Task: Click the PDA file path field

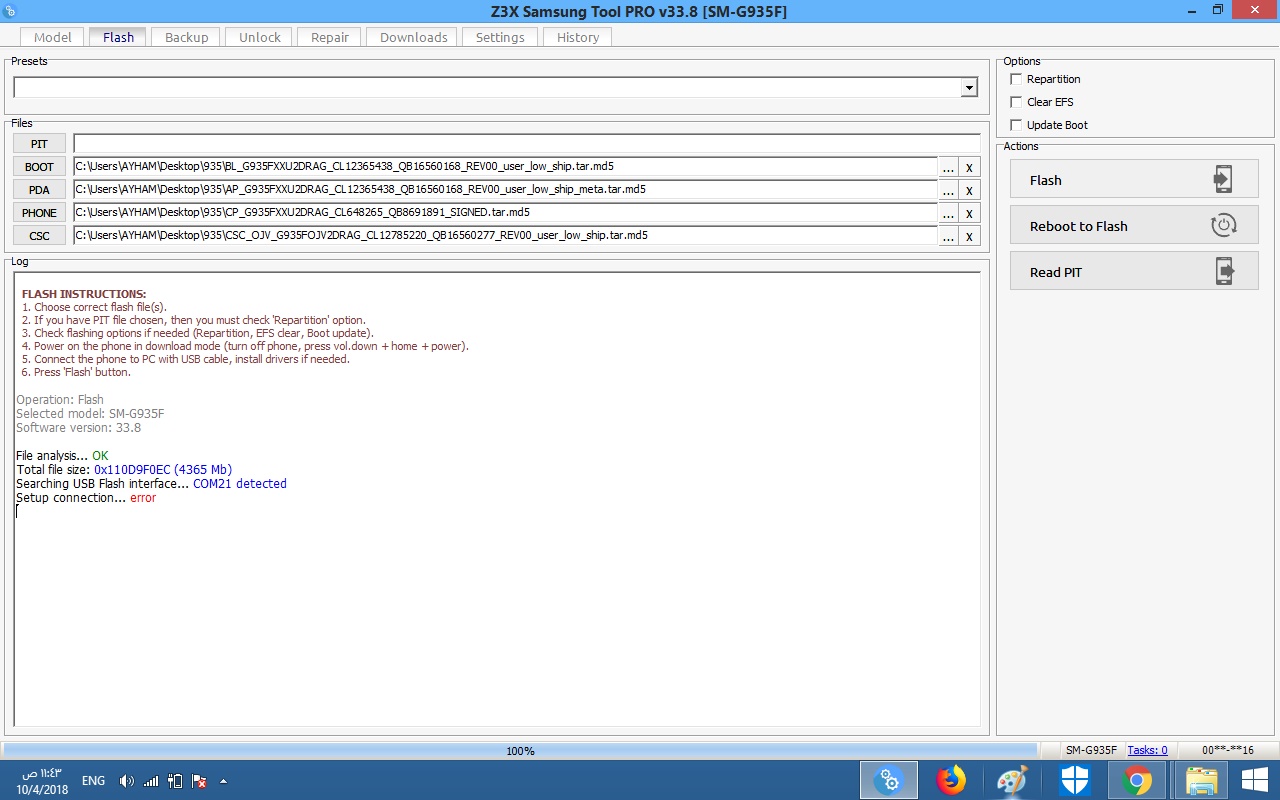Action: pyautogui.click(x=505, y=189)
